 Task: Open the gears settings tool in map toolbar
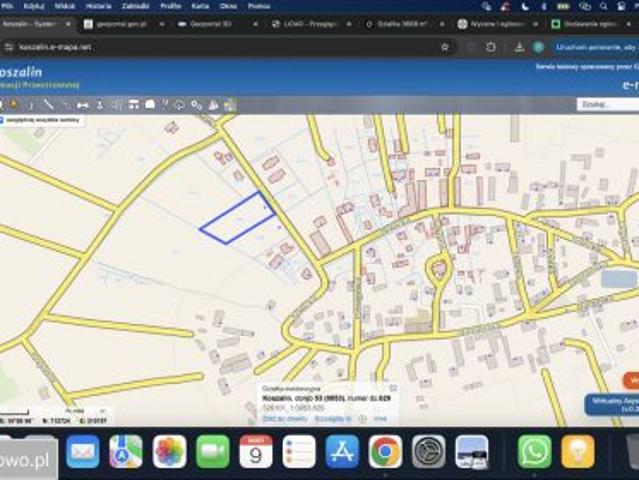pos(197,105)
